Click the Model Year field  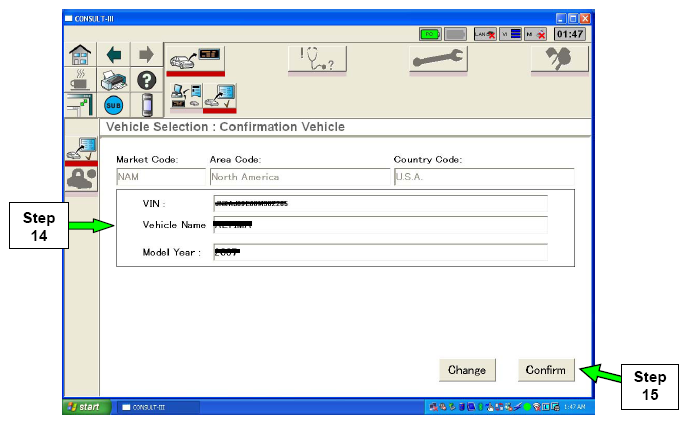pos(380,251)
